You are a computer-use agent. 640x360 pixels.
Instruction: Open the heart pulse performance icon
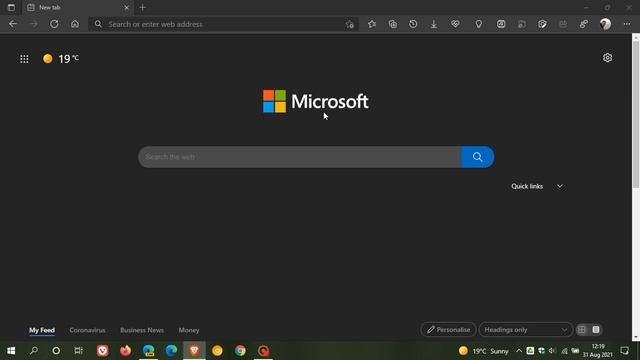[x=455, y=24]
